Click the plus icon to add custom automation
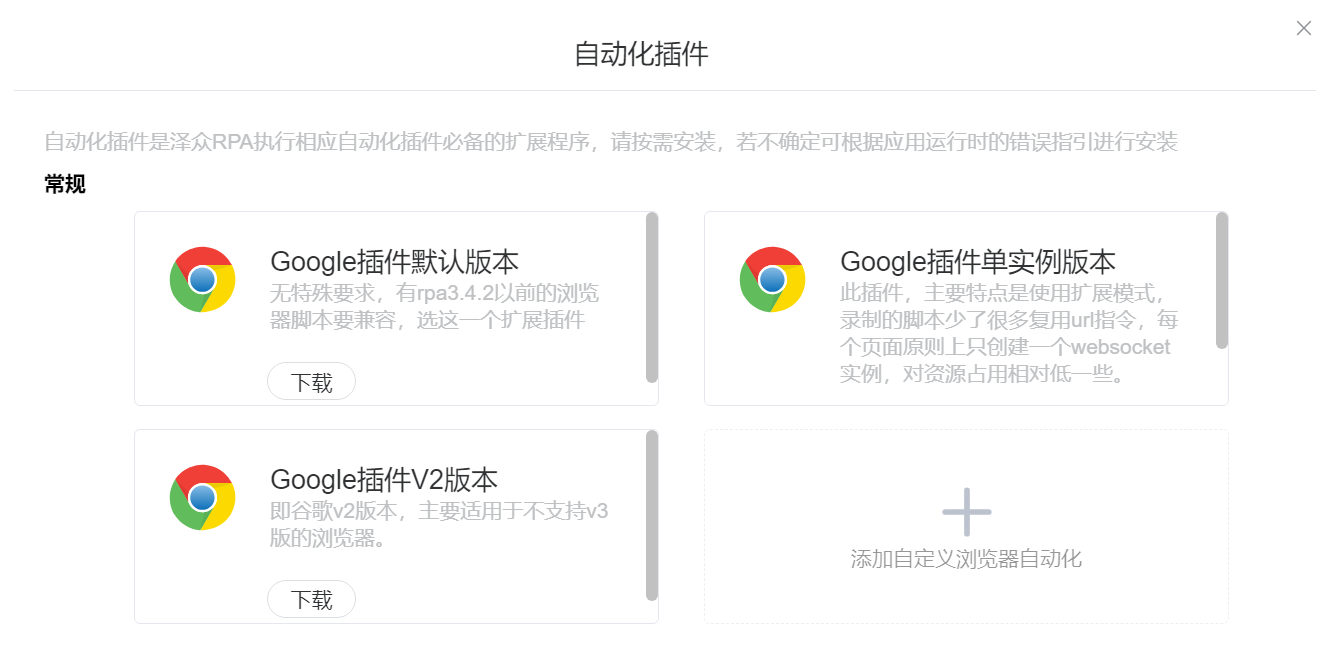 pos(966,512)
